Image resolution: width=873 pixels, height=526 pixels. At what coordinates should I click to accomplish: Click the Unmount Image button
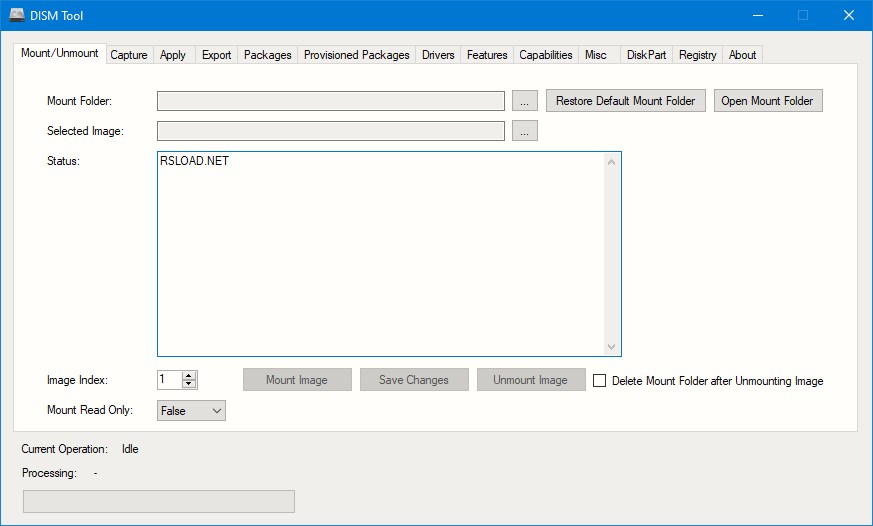(531, 380)
